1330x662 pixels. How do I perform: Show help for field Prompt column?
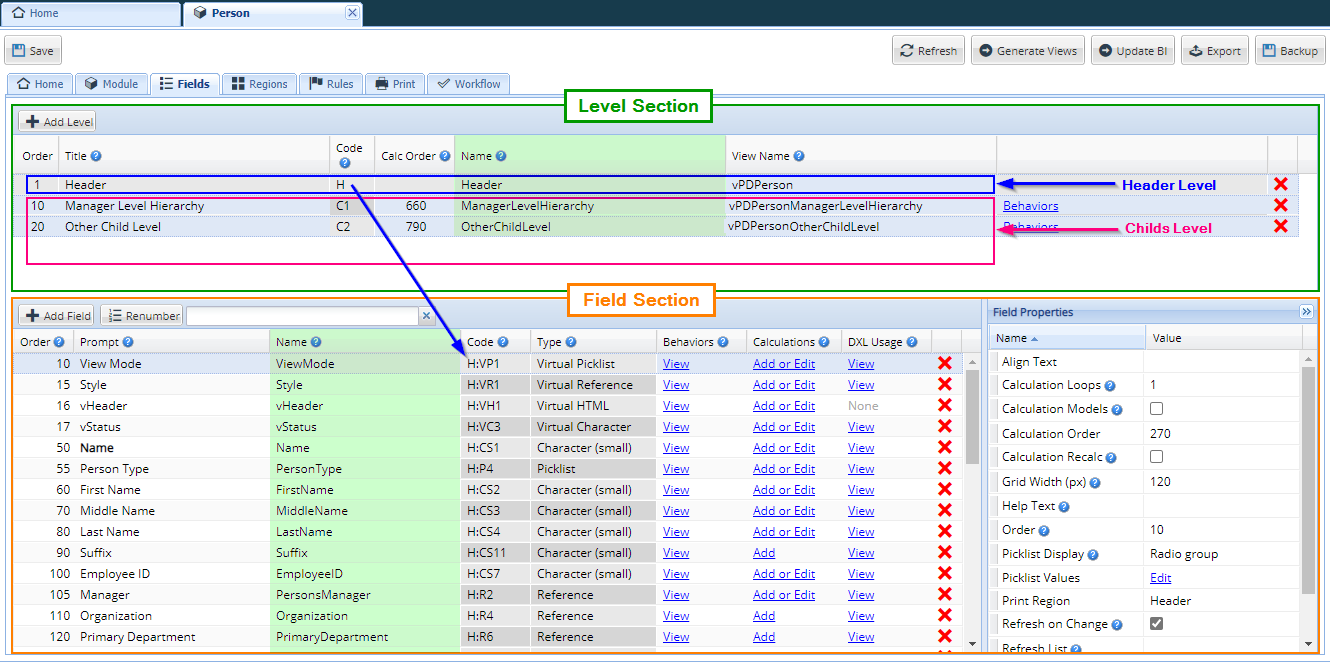click(x=128, y=342)
